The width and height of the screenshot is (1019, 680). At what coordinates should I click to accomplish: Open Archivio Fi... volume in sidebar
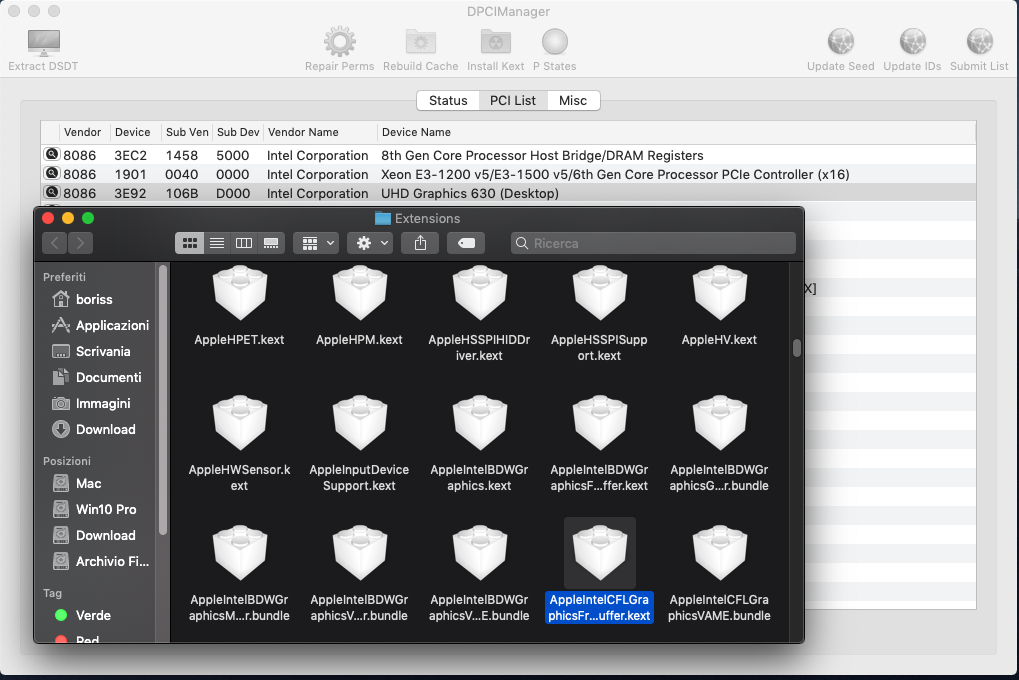[x=101, y=562]
